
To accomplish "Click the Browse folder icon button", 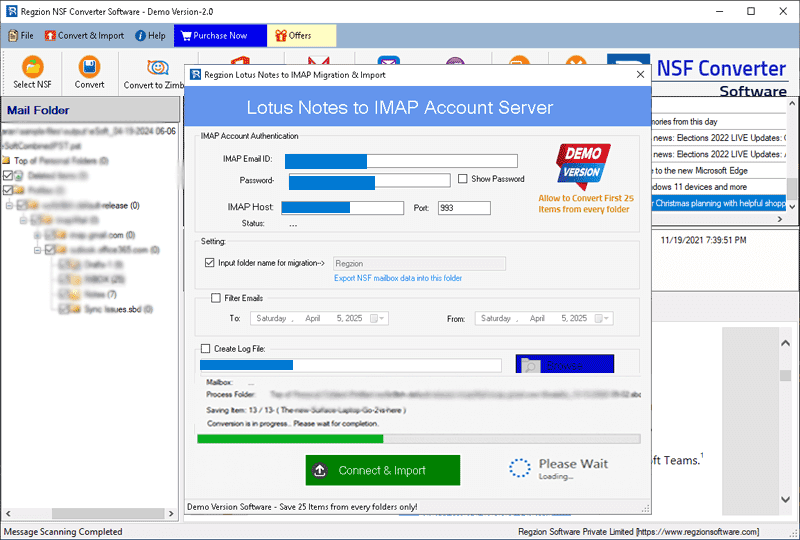I will point(530,366).
